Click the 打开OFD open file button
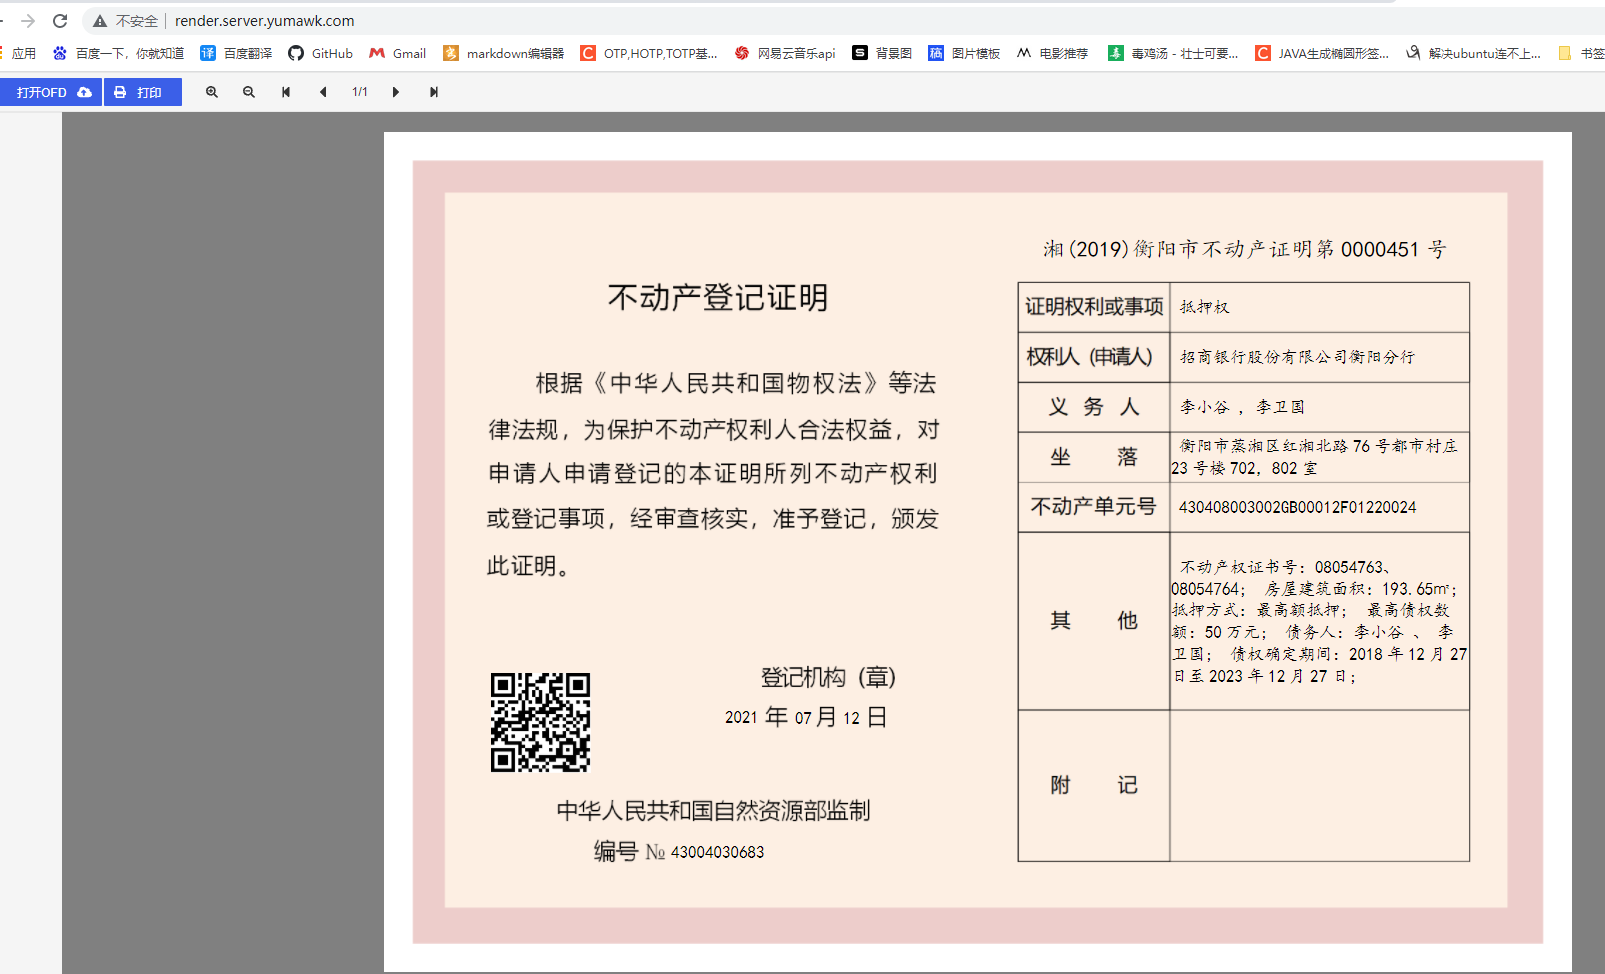 (52, 92)
